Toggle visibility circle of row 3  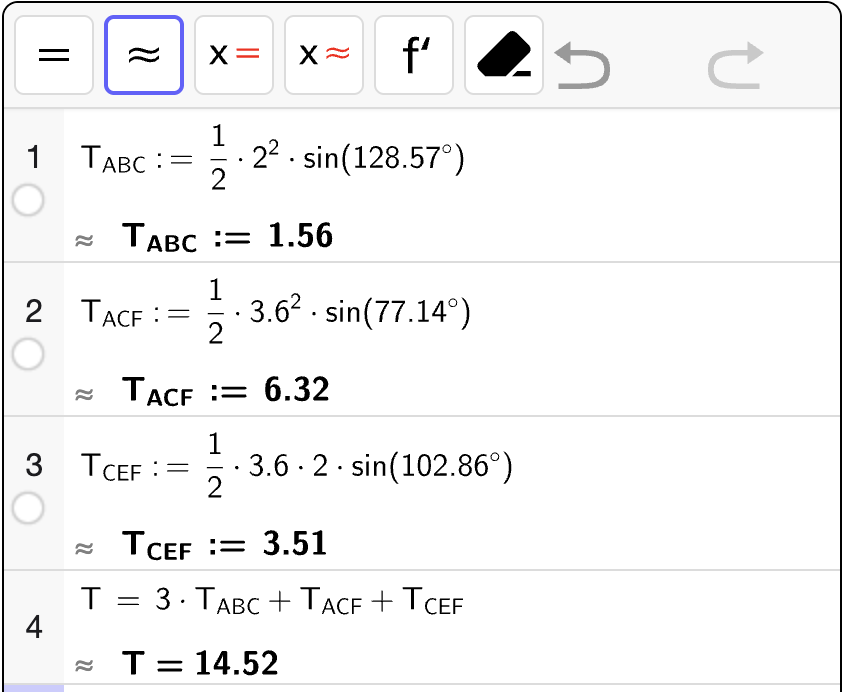pyautogui.click(x=28, y=509)
